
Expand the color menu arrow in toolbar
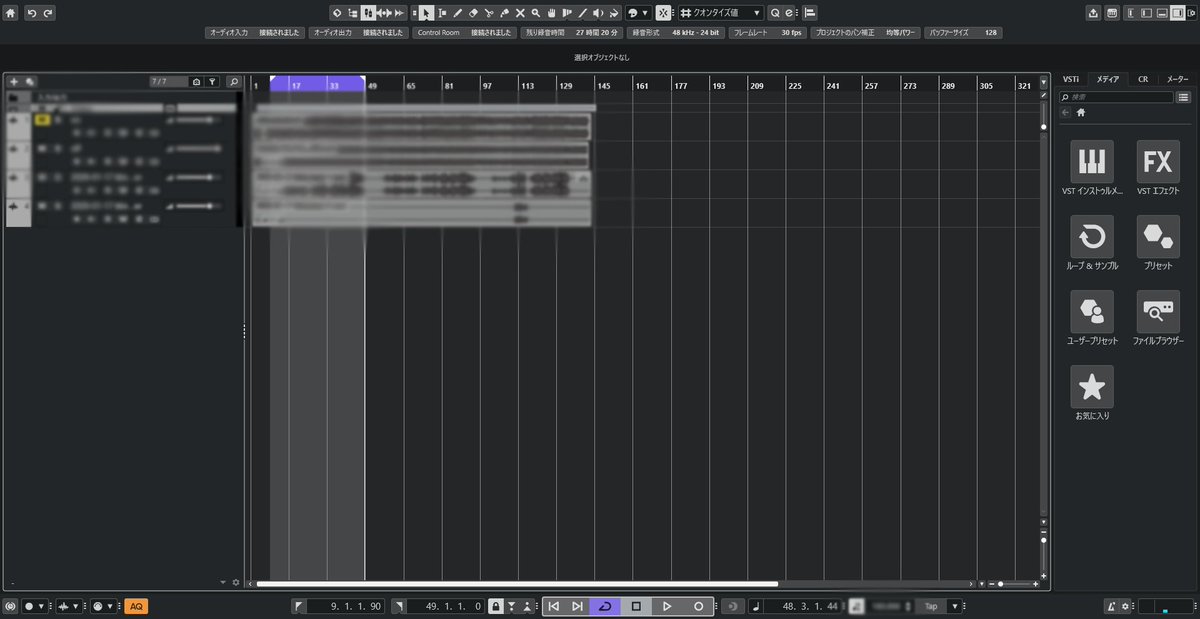644,13
